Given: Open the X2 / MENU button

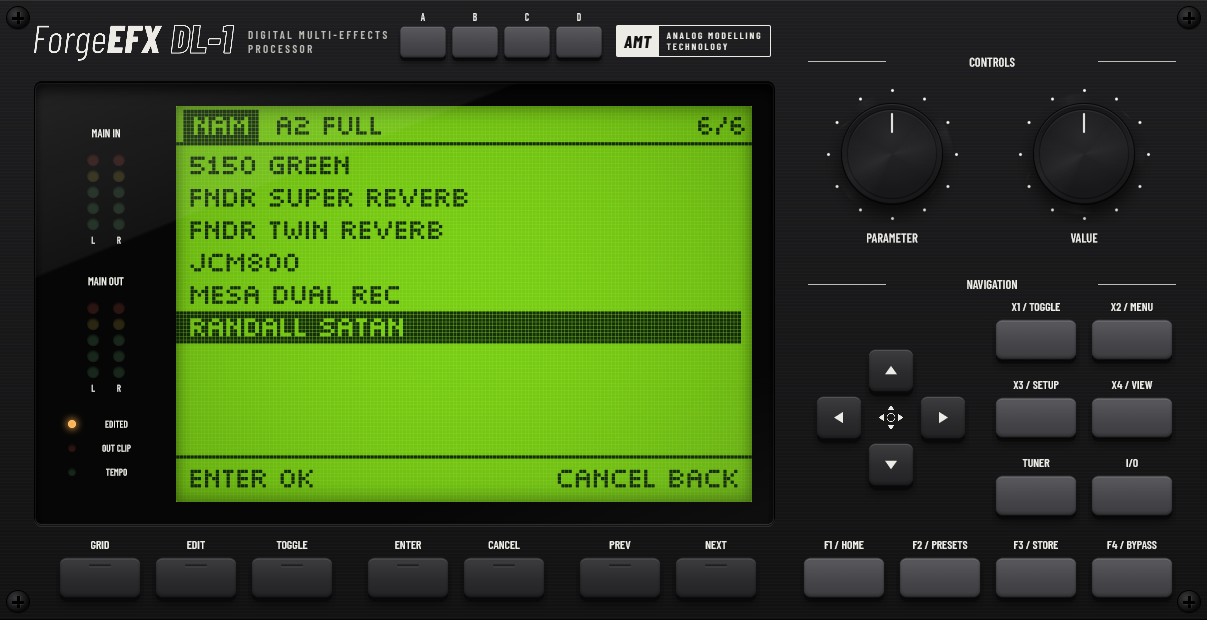Looking at the screenshot, I should [1132, 340].
